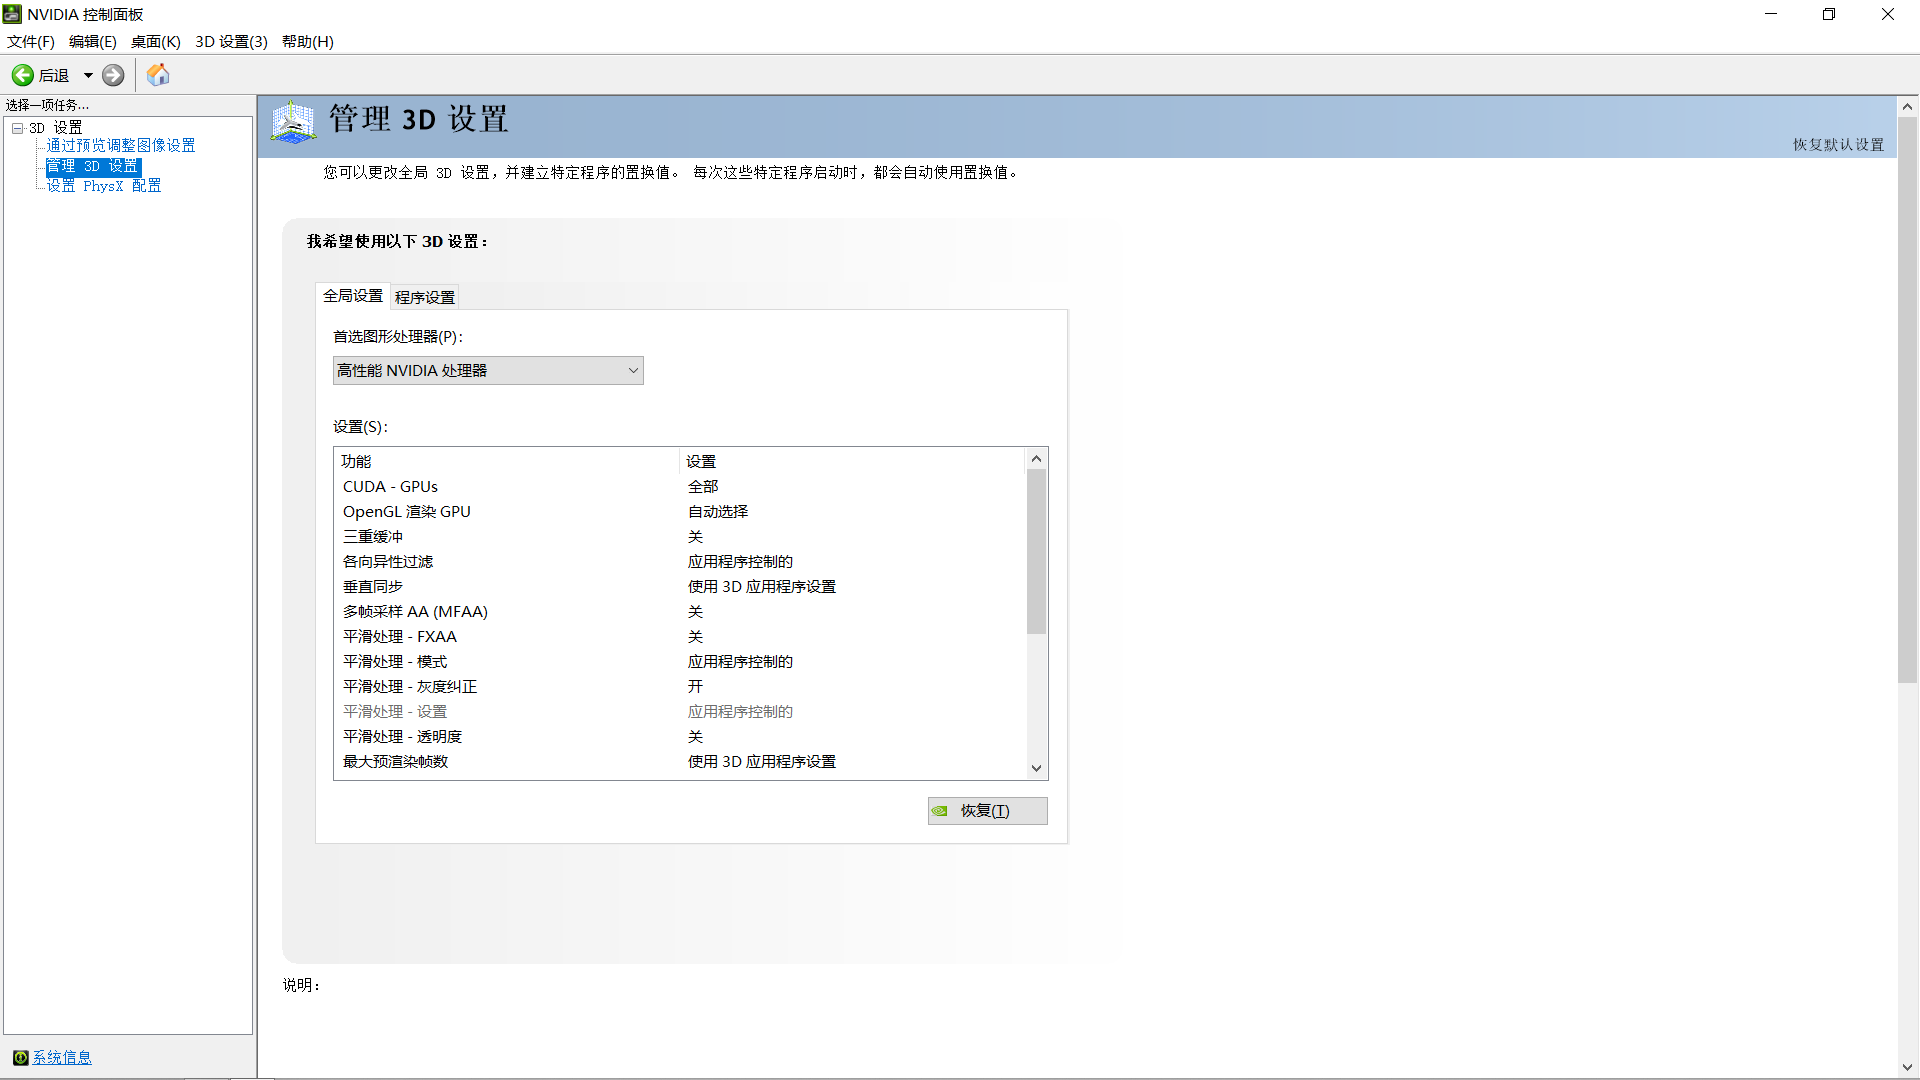The height and width of the screenshot is (1080, 1920).
Task: Click the Forward arrow icon
Action: click(113, 75)
